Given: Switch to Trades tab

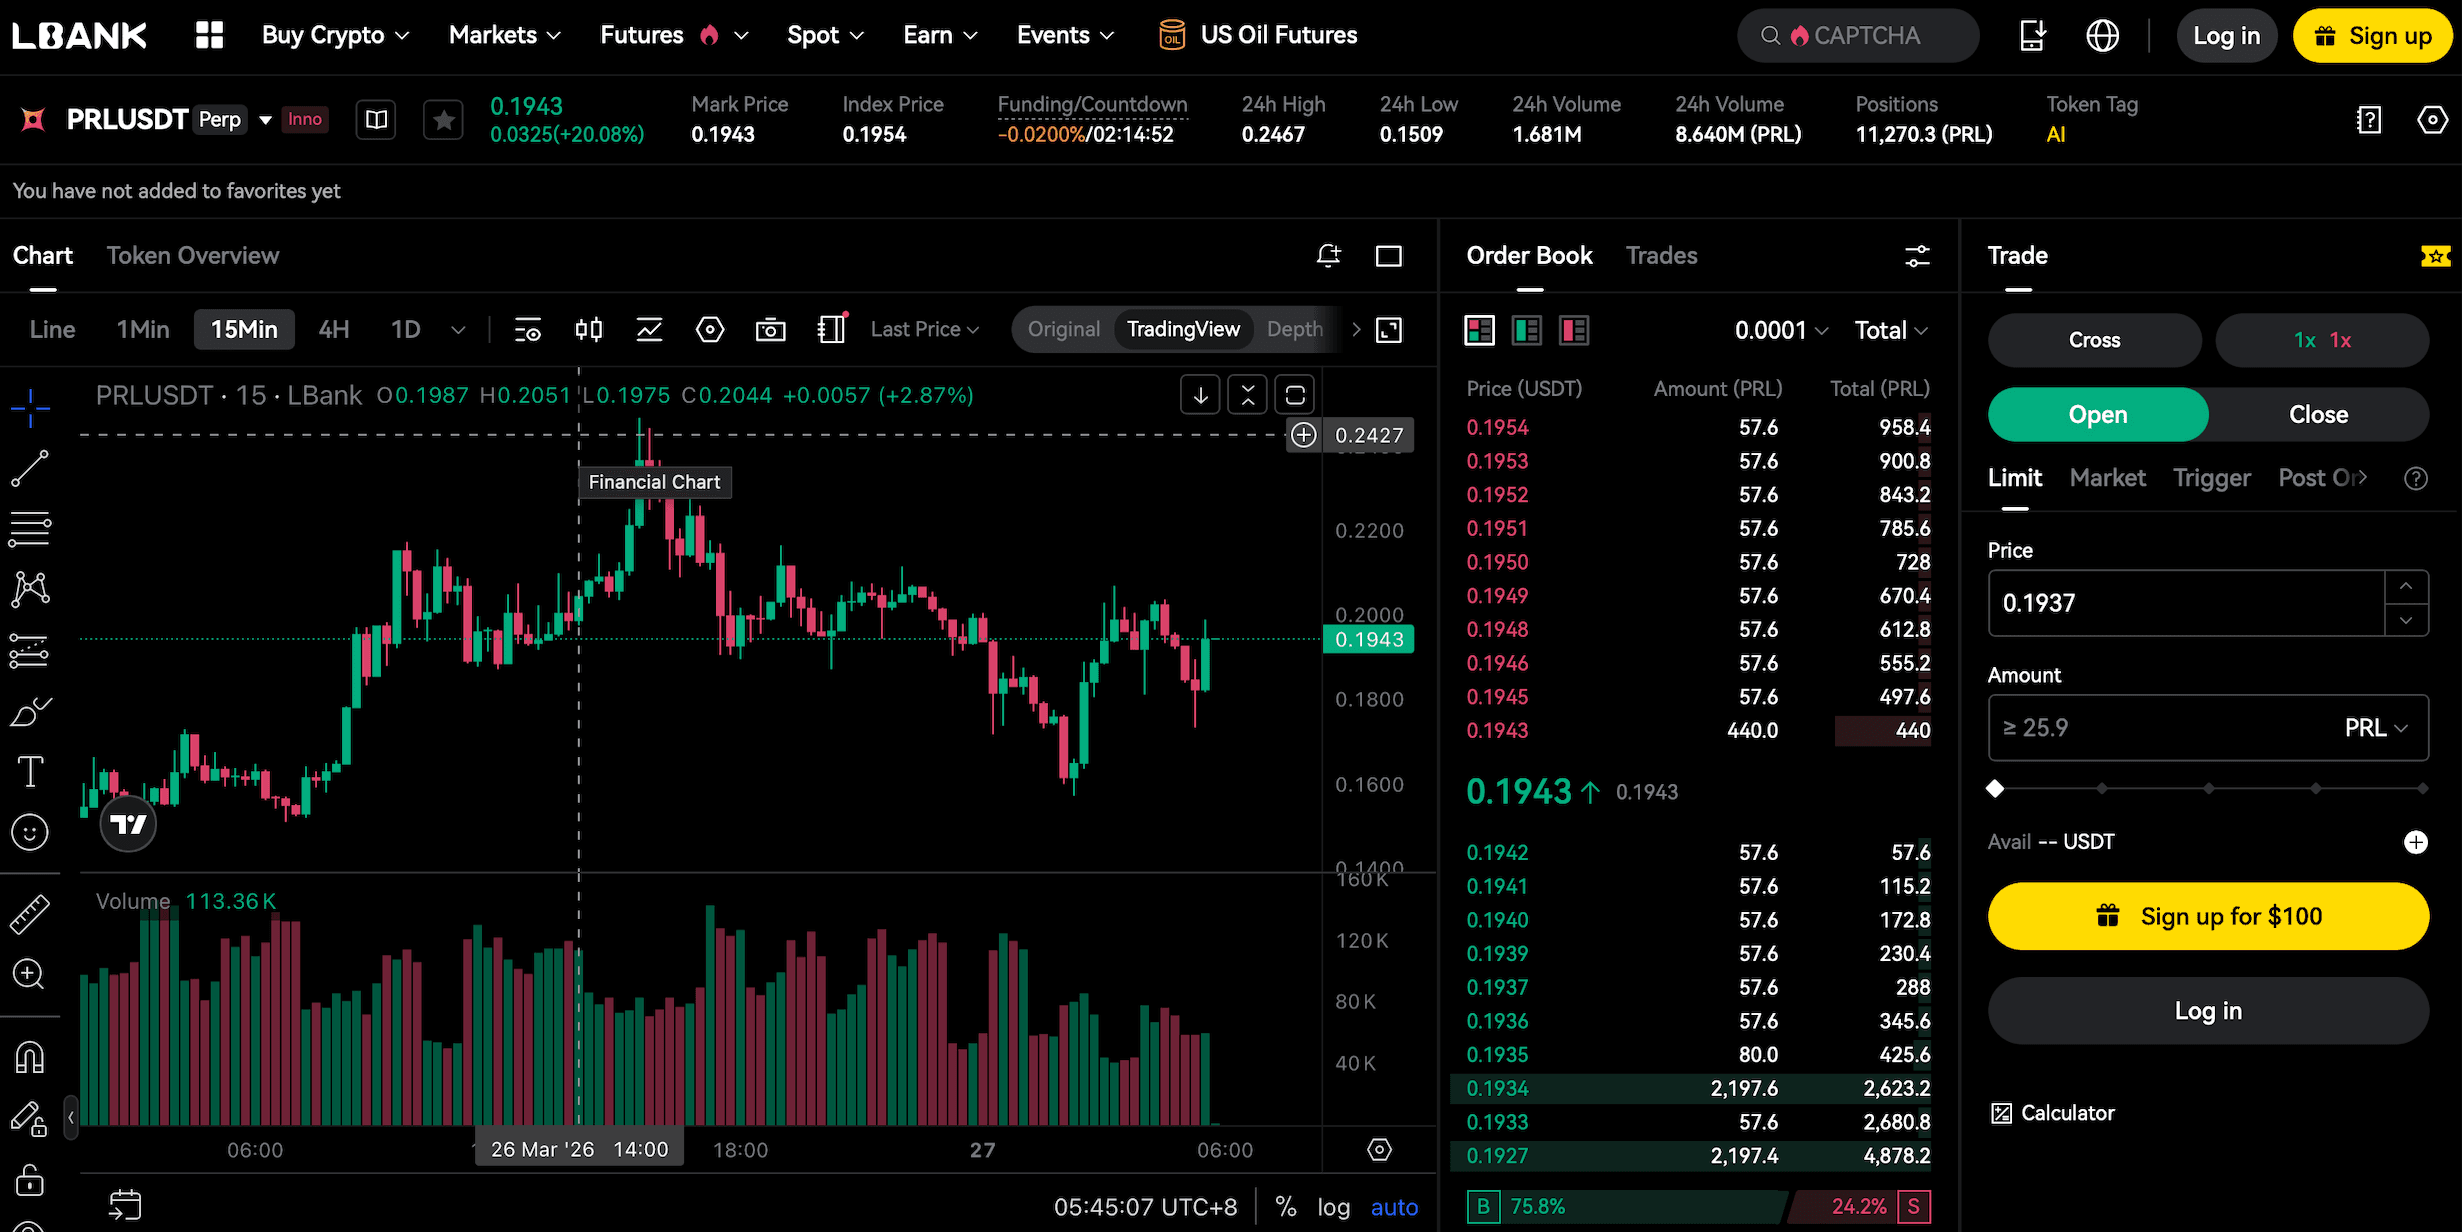Looking at the screenshot, I should pyautogui.click(x=1661, y=256).
